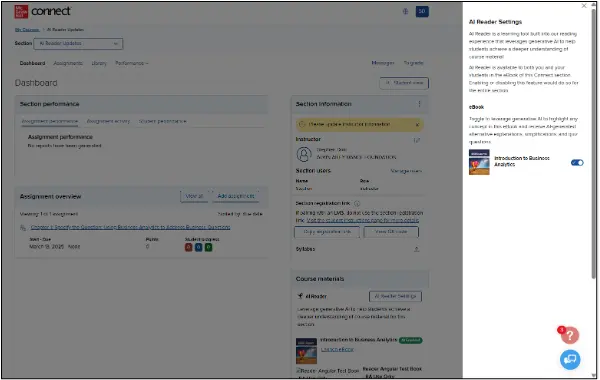
Task: Edit instructor with the pencil icon
Action: tap(417, 140)
